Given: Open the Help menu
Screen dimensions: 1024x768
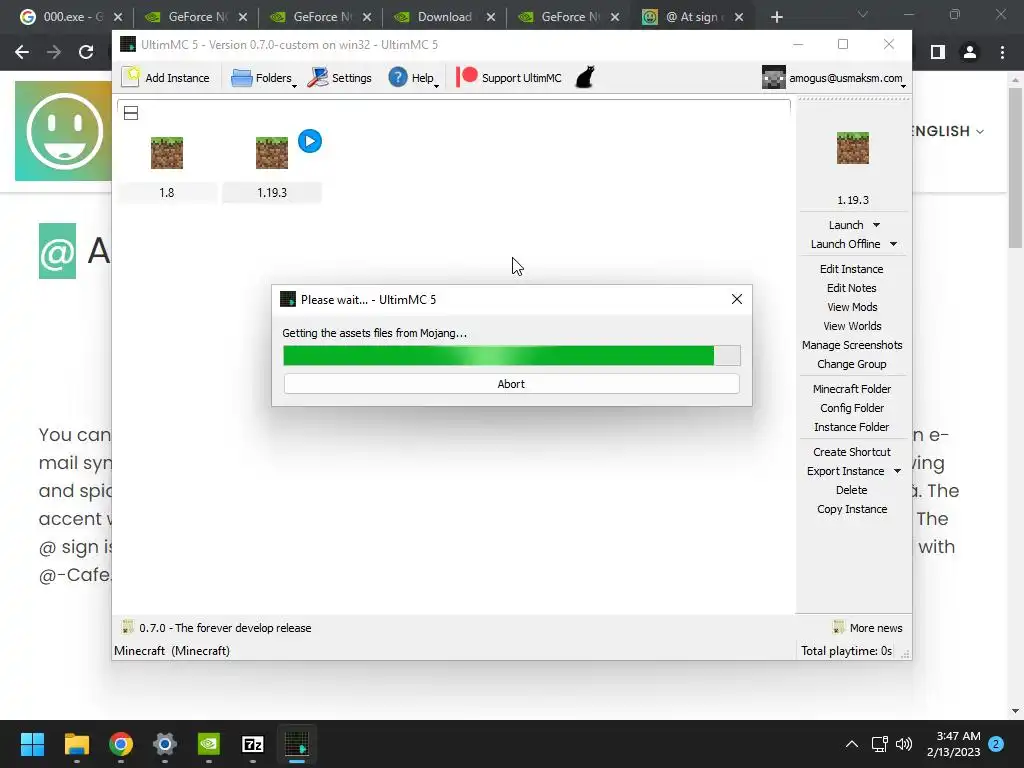Looking at the screenshot, I should click(413, 78).
